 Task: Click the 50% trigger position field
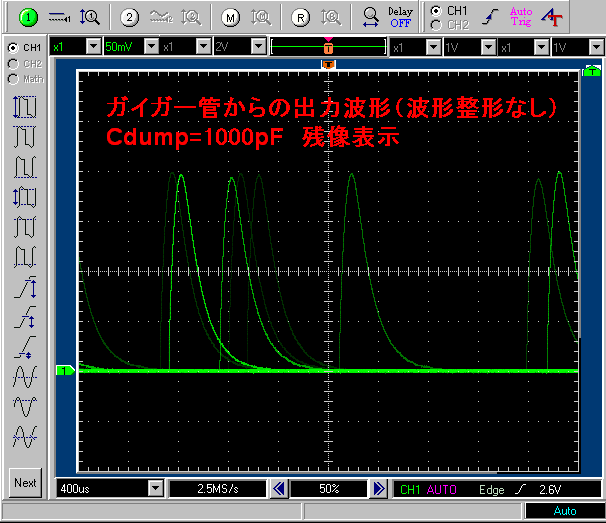tap(329, 489)
